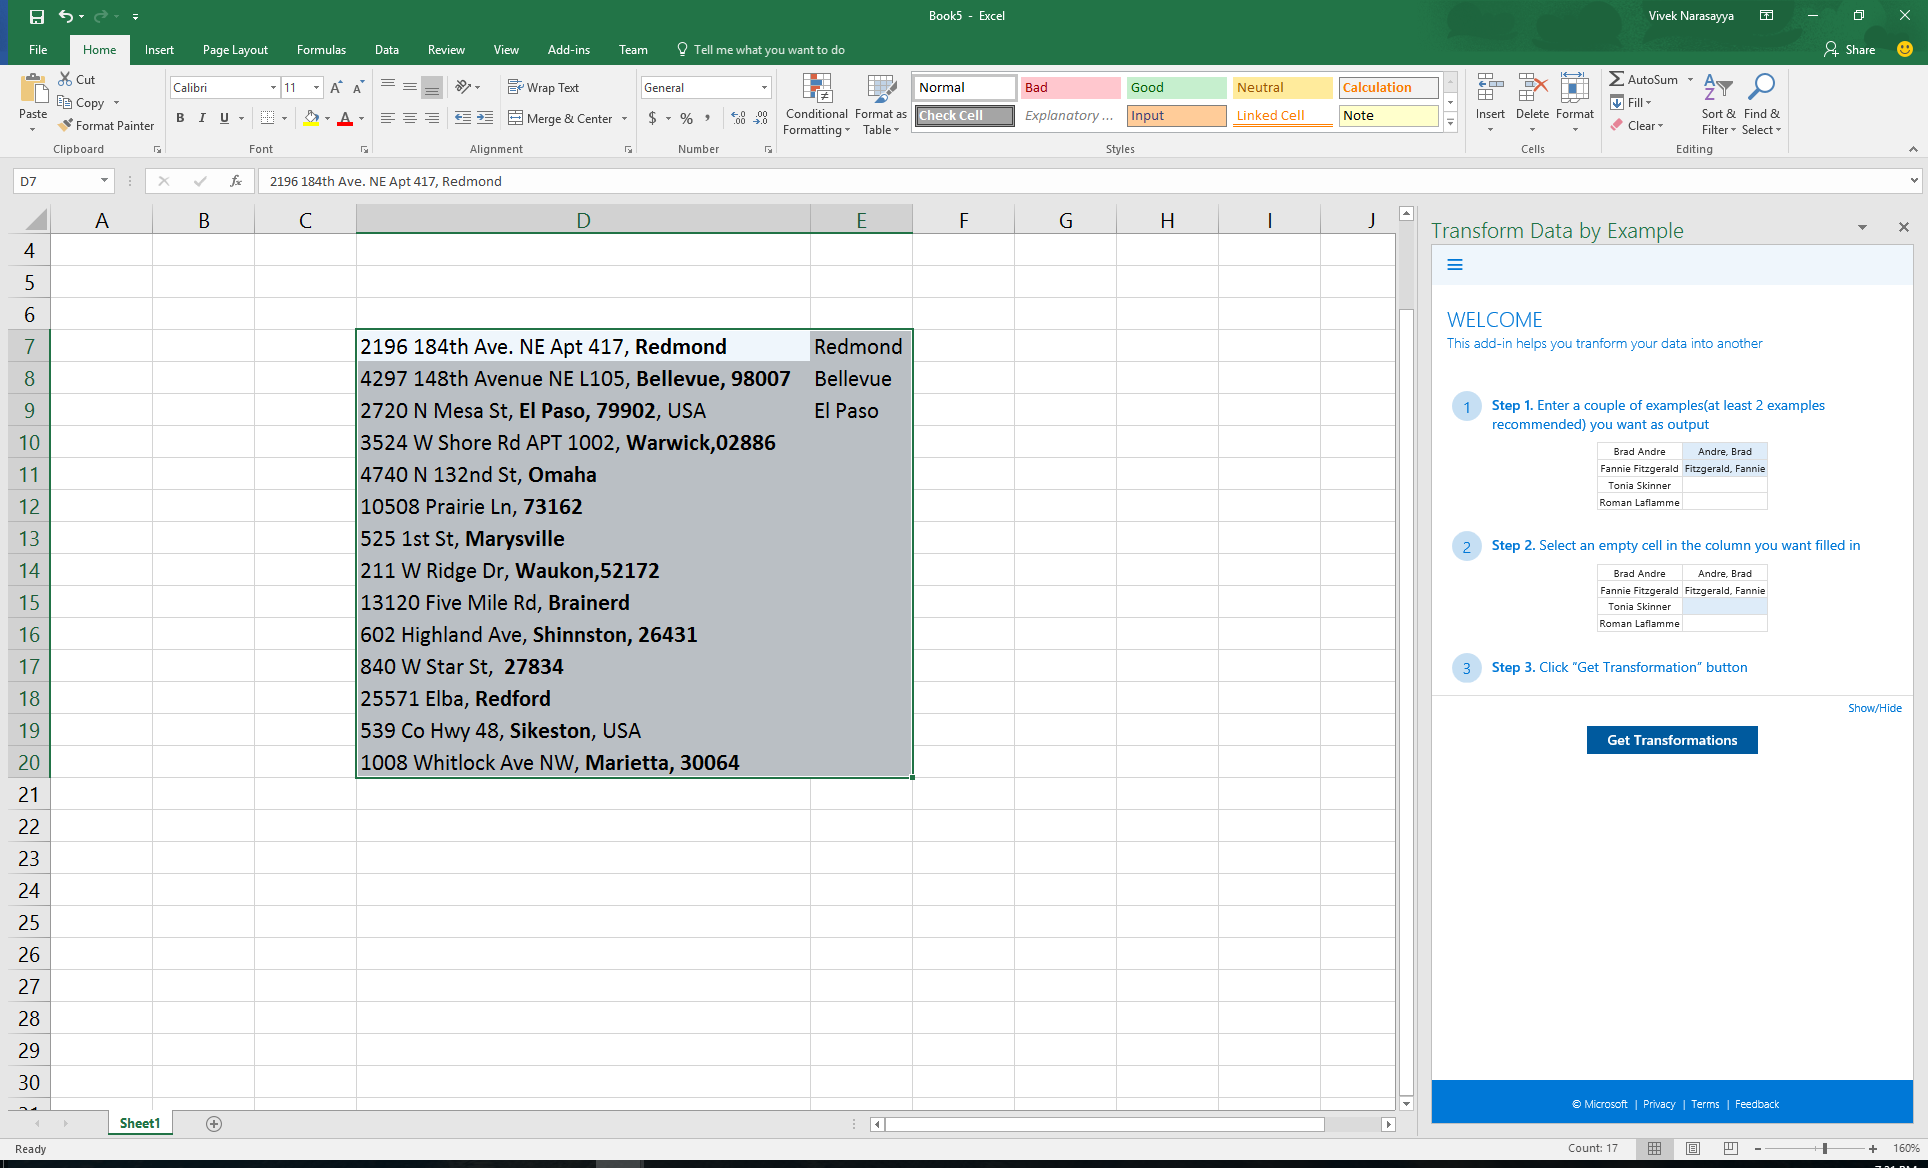Screen dimensions: 1928x1168
Task: Click the Insert Function fx icon
Action: tap(236, 181)
